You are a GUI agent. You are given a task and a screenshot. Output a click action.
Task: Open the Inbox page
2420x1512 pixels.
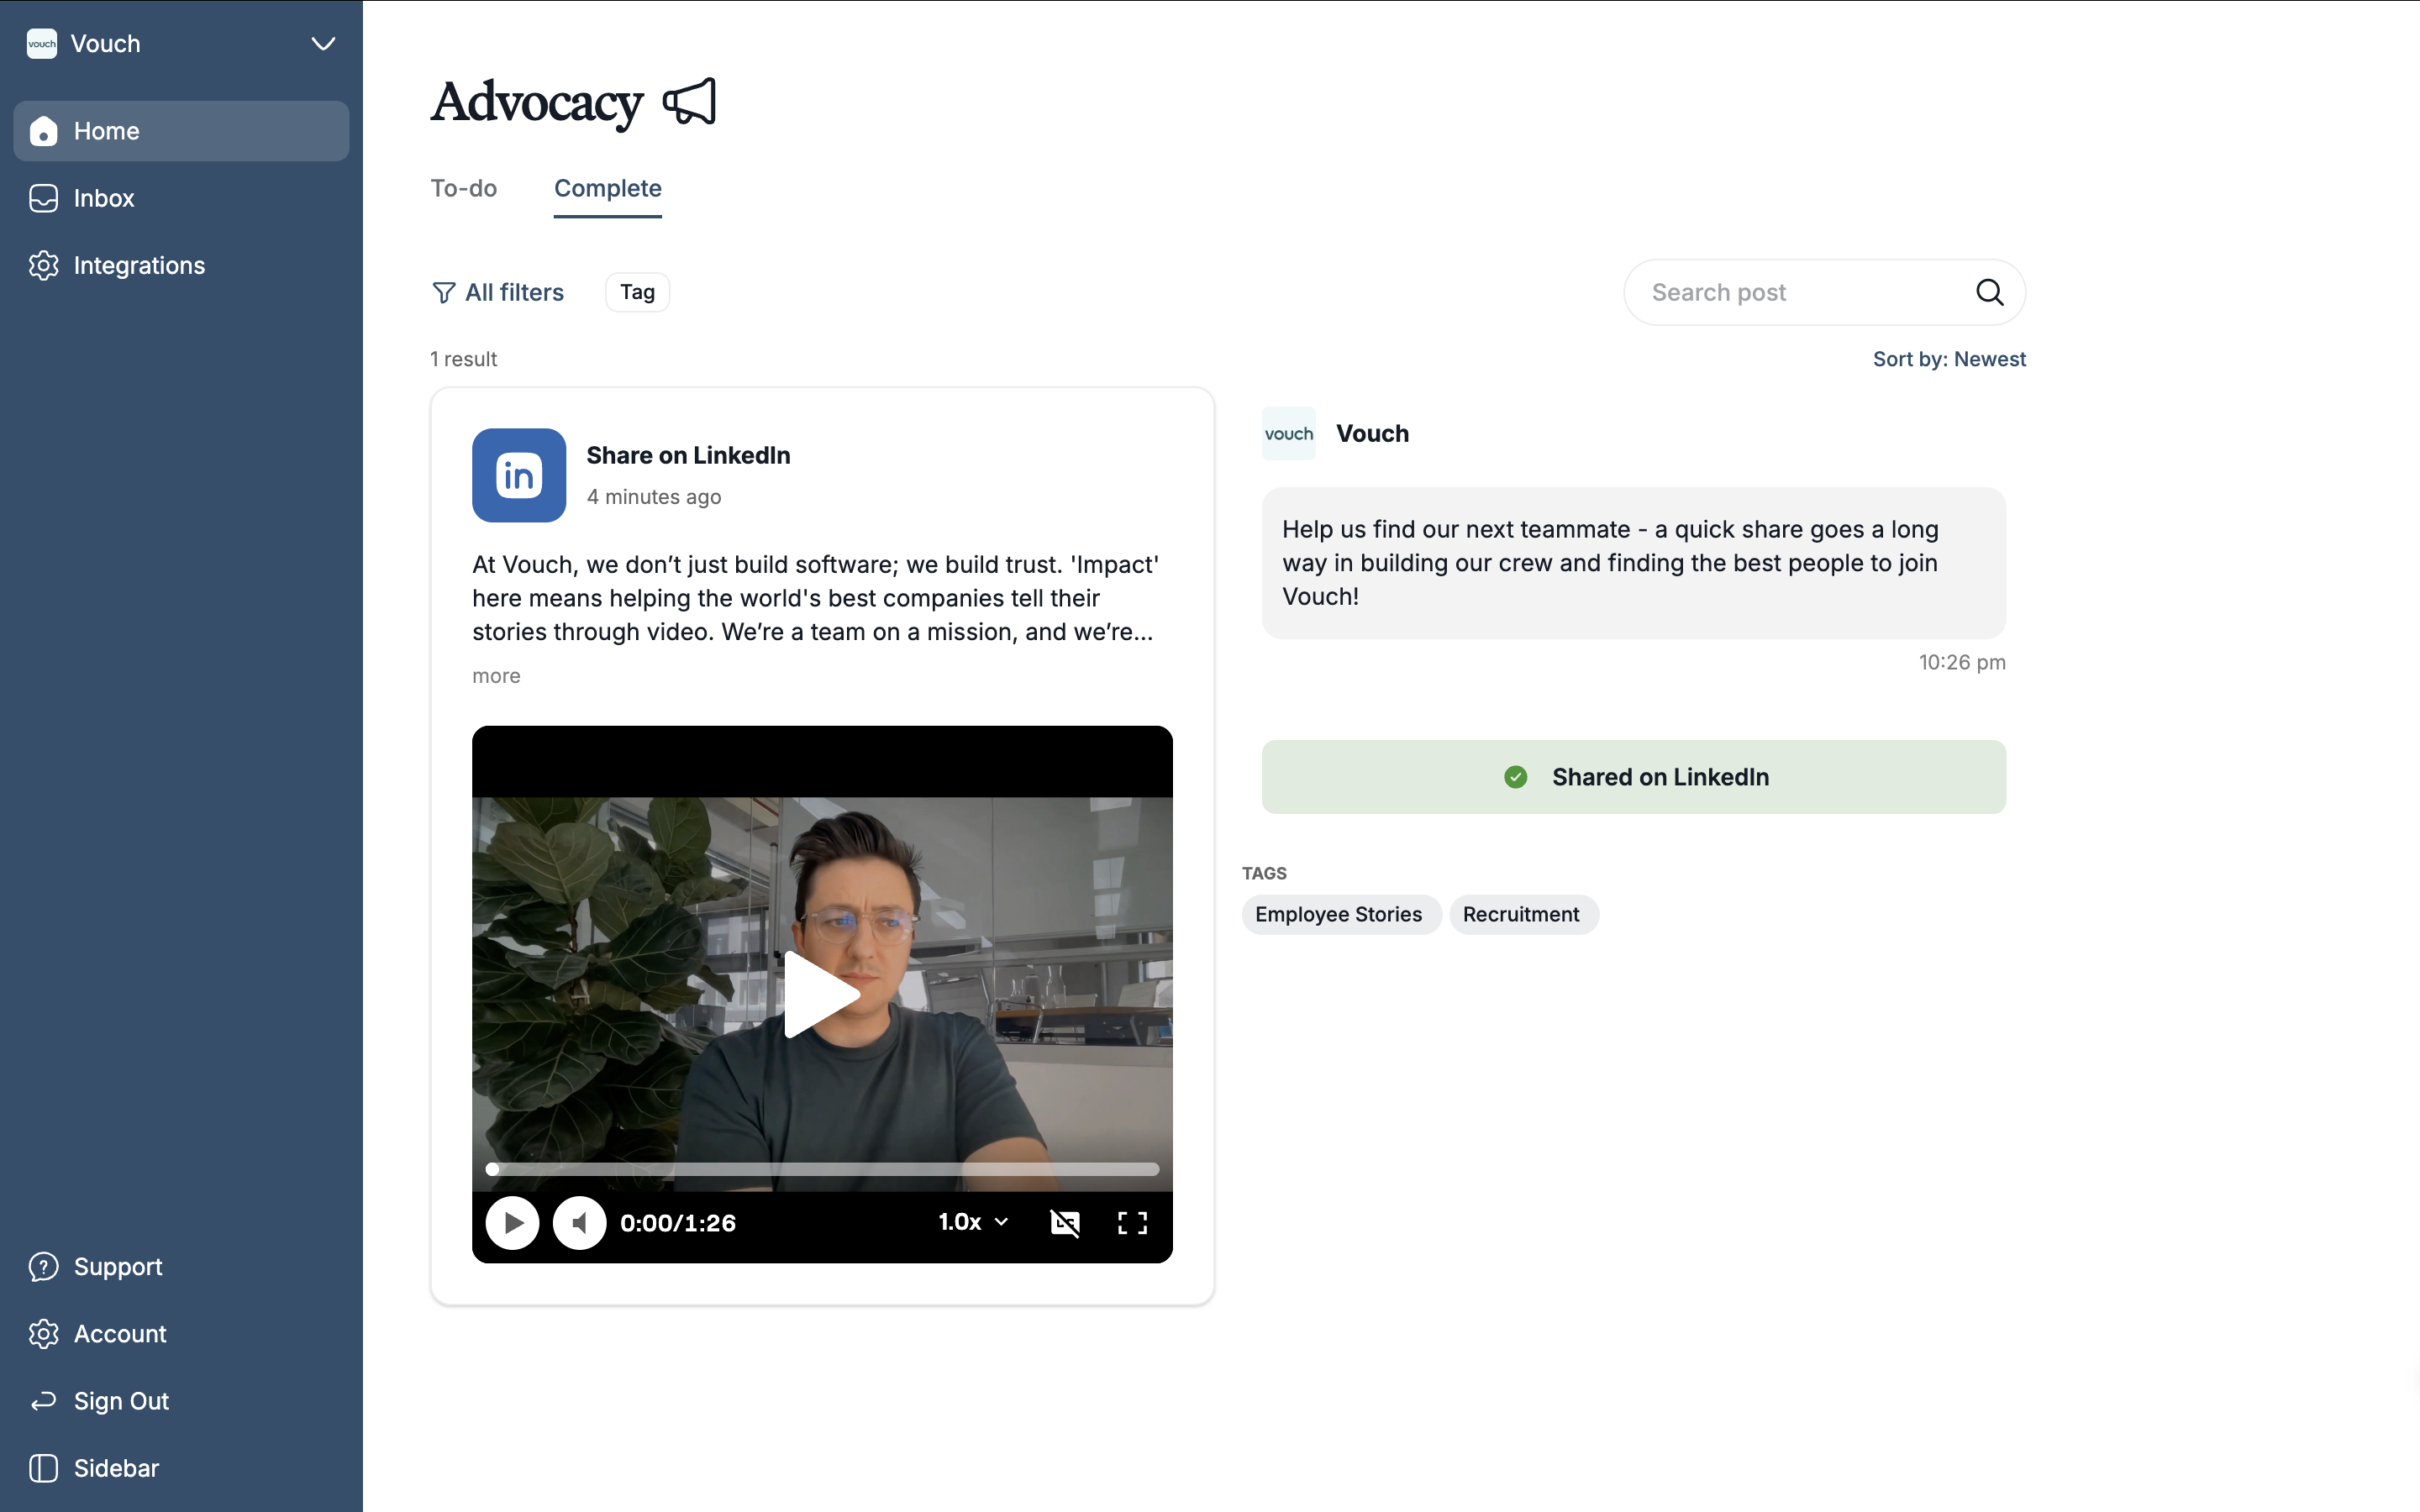point(103,198)
